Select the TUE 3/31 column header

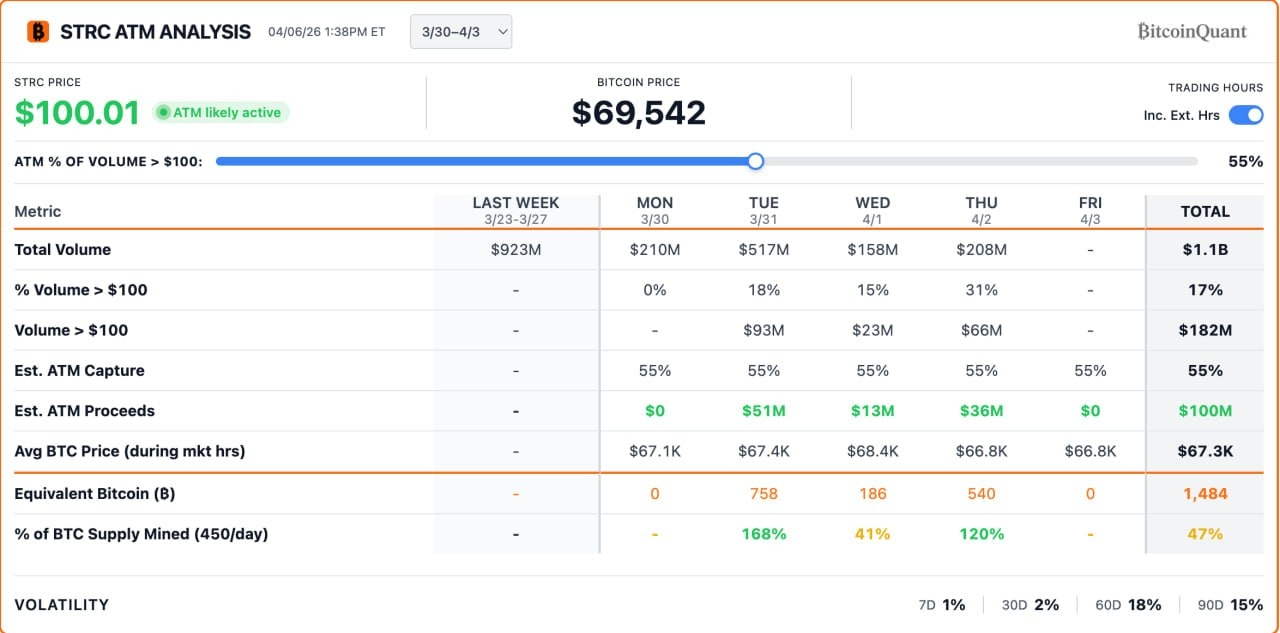pos(763,210)
